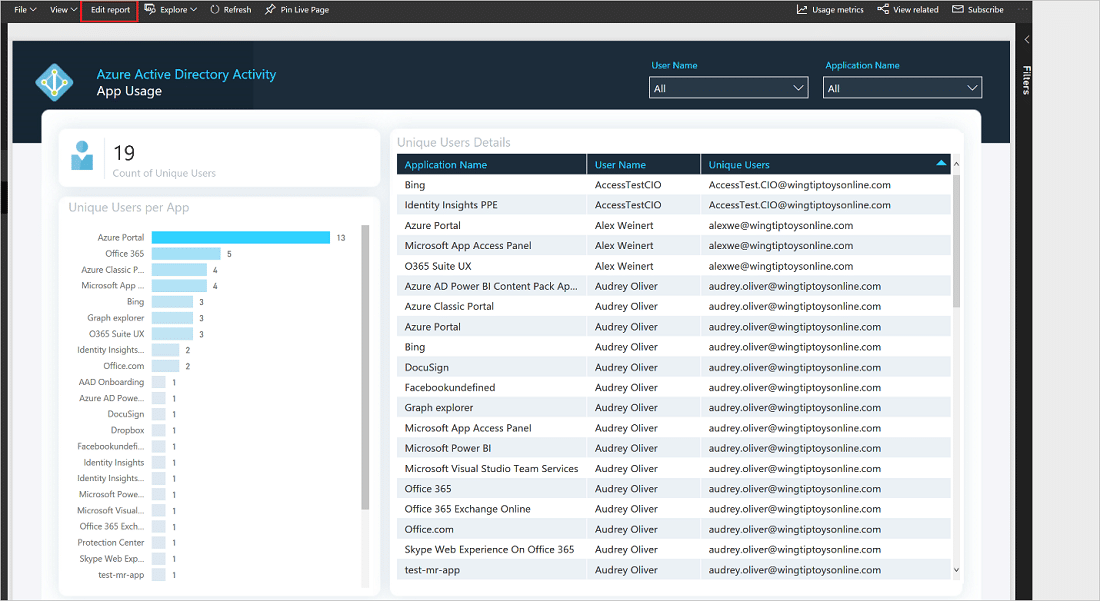1100x601 pixels.
Task: Select Azure AD Power BI Content Pack cell
Action: [491, 286]
